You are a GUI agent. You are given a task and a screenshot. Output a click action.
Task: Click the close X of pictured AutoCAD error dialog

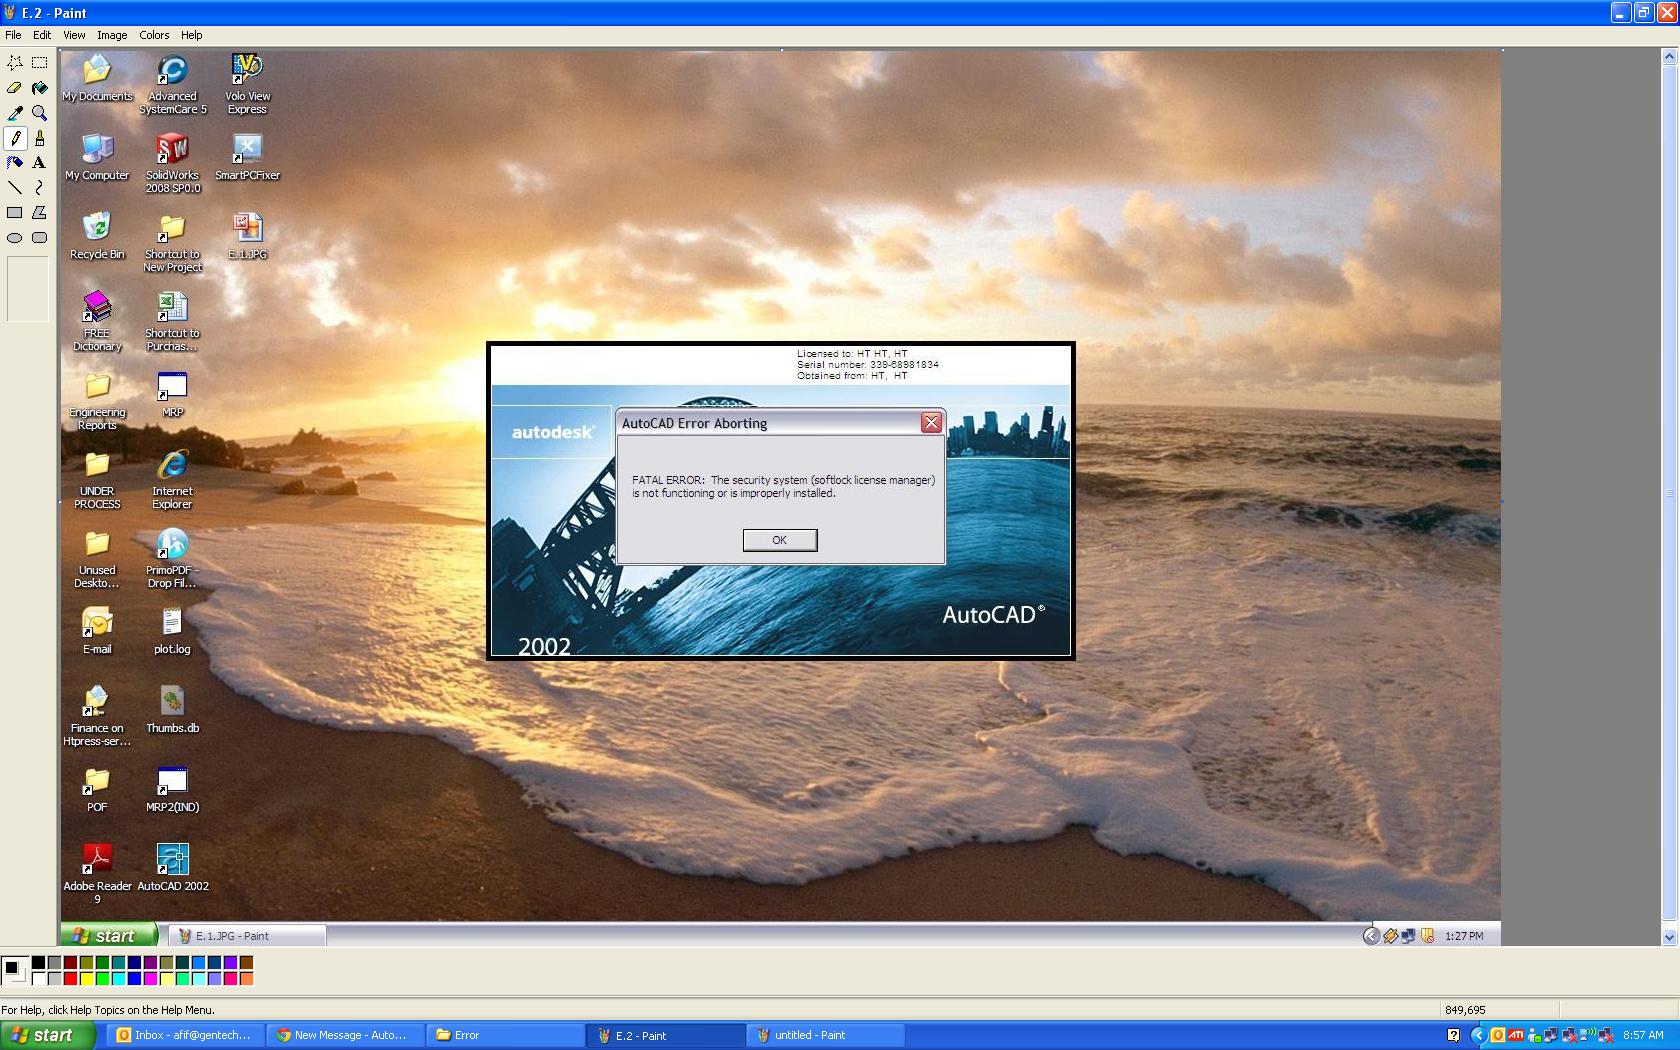(x=931, y=423)
